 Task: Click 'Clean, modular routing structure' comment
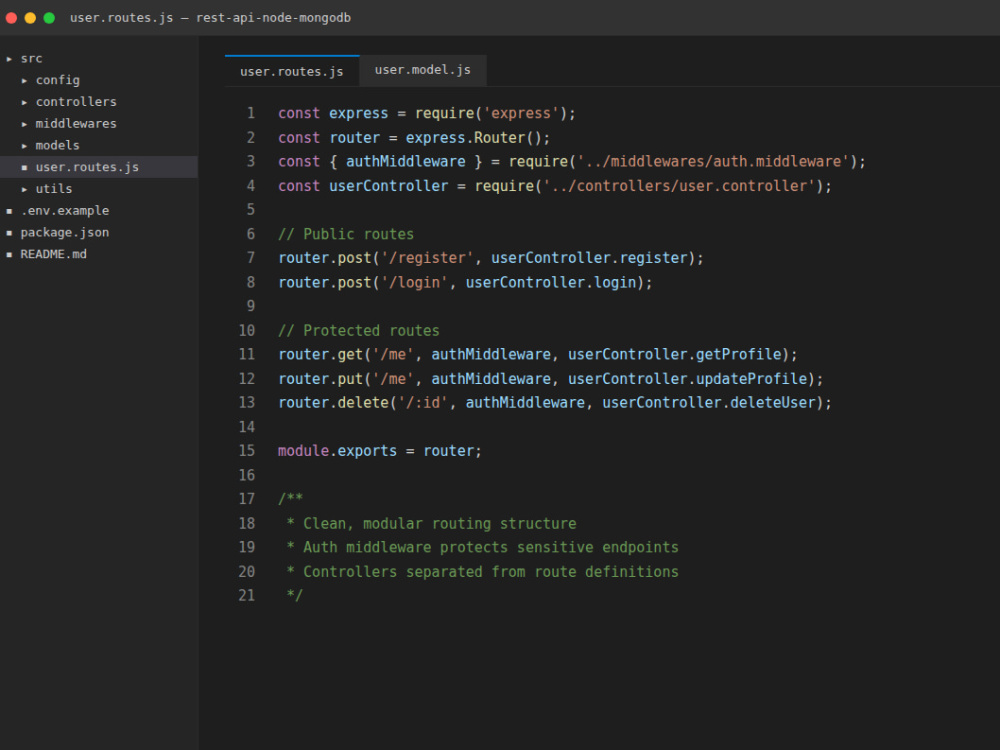click(x=439, y=524)
